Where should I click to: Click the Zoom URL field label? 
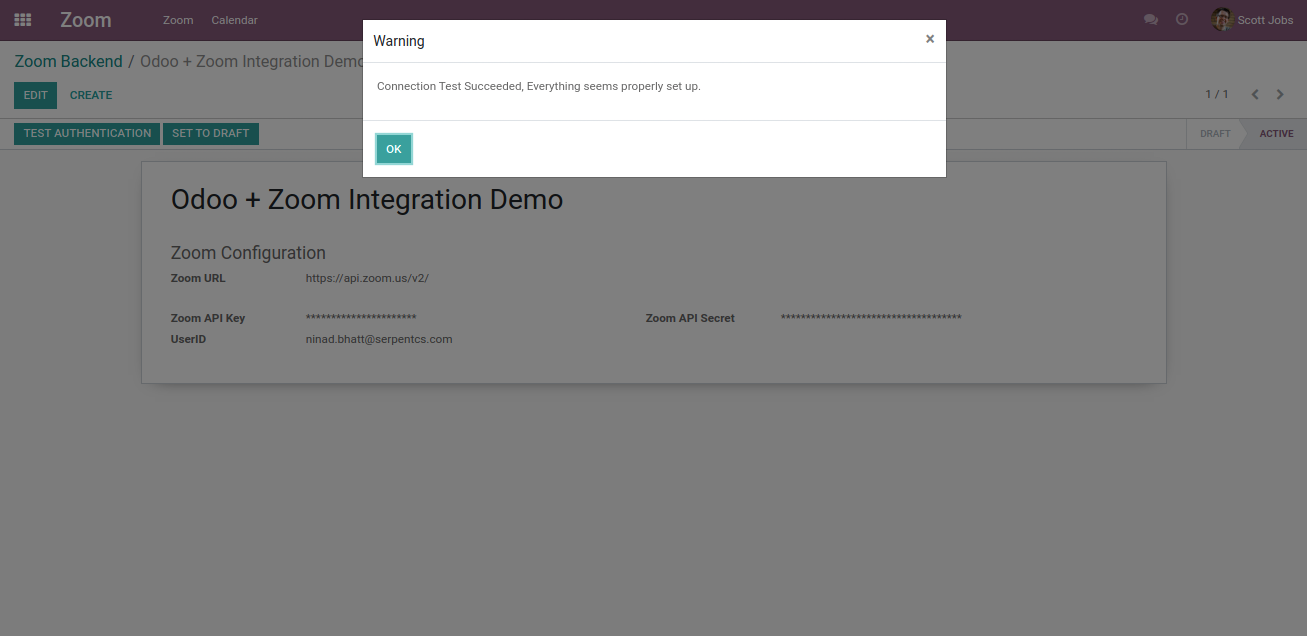pyautogui.click(x=198, y=278)
